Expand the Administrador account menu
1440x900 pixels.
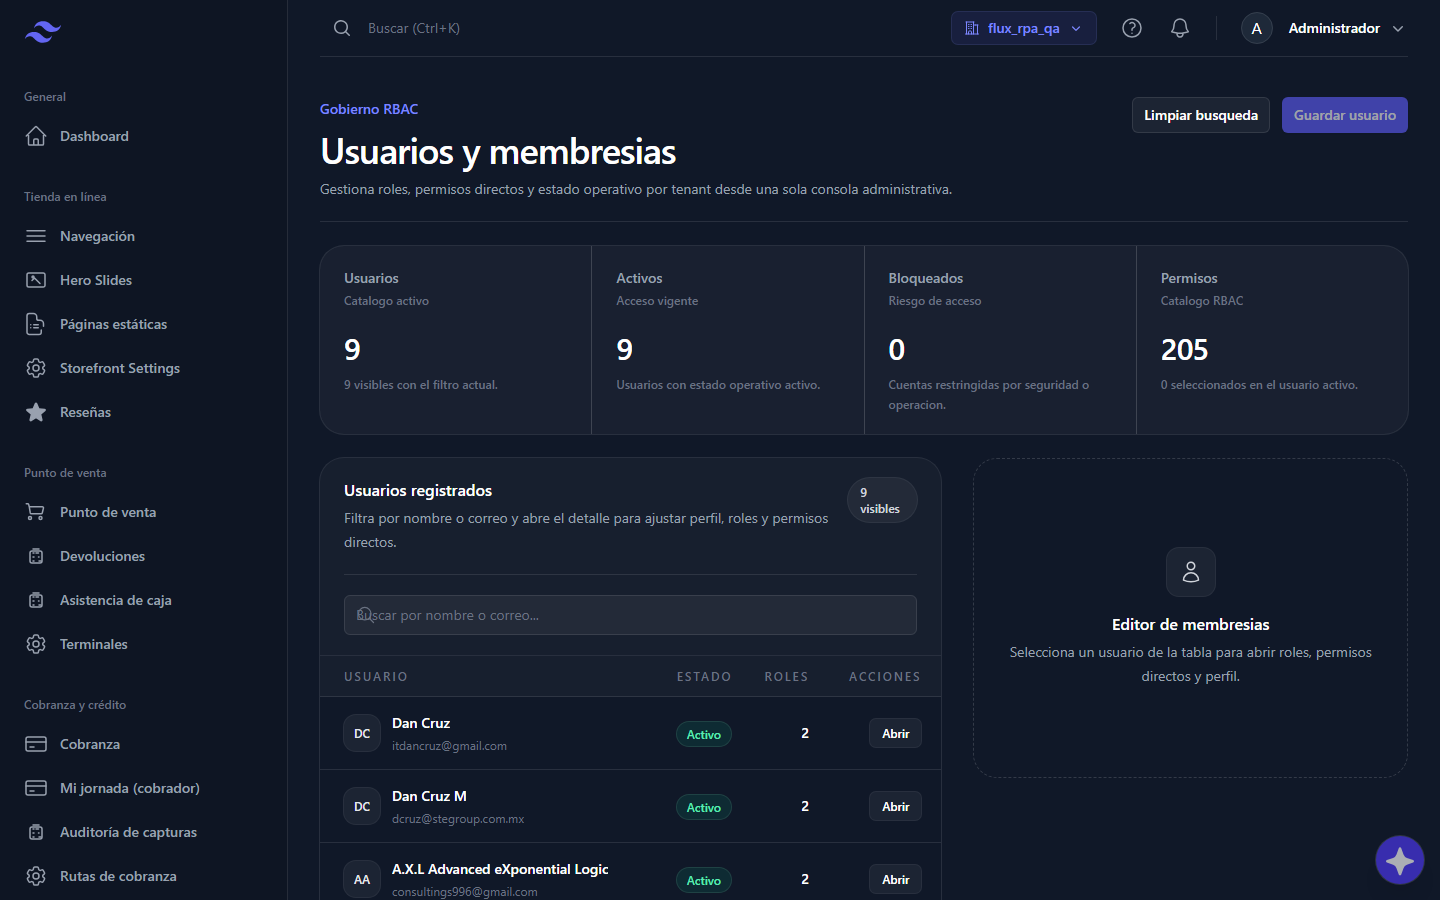[x=1324, y=28]
